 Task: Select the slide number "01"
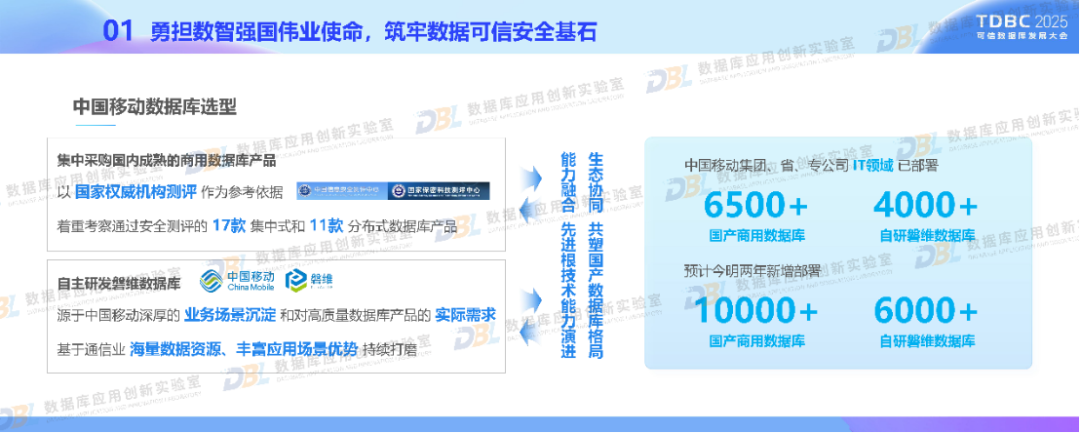click(x=118, y=31)
